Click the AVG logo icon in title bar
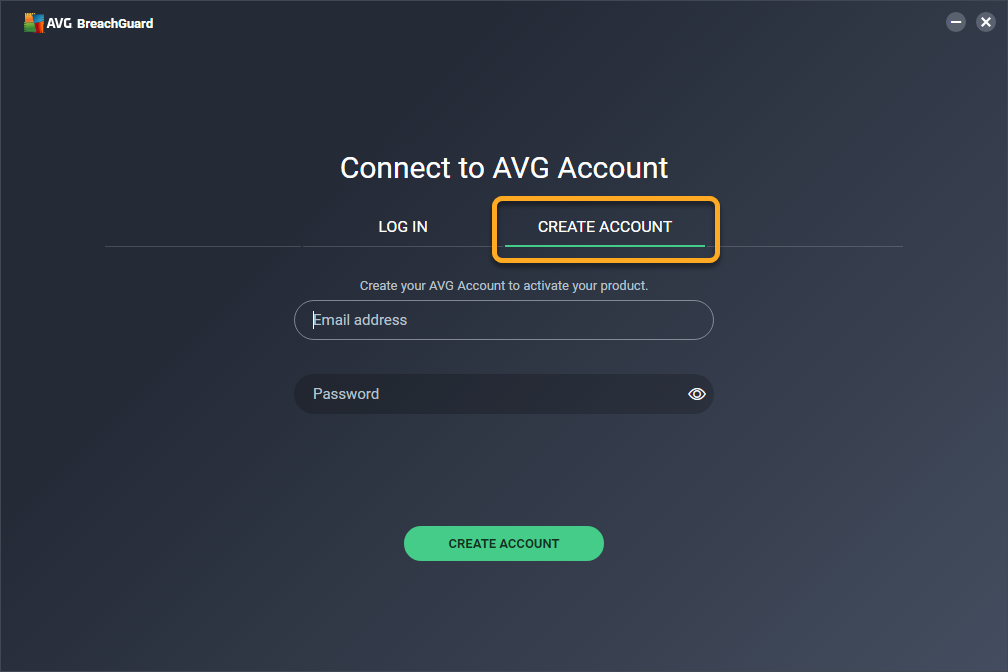Screen dimensions: 1008x672 (x=33, y=23)
